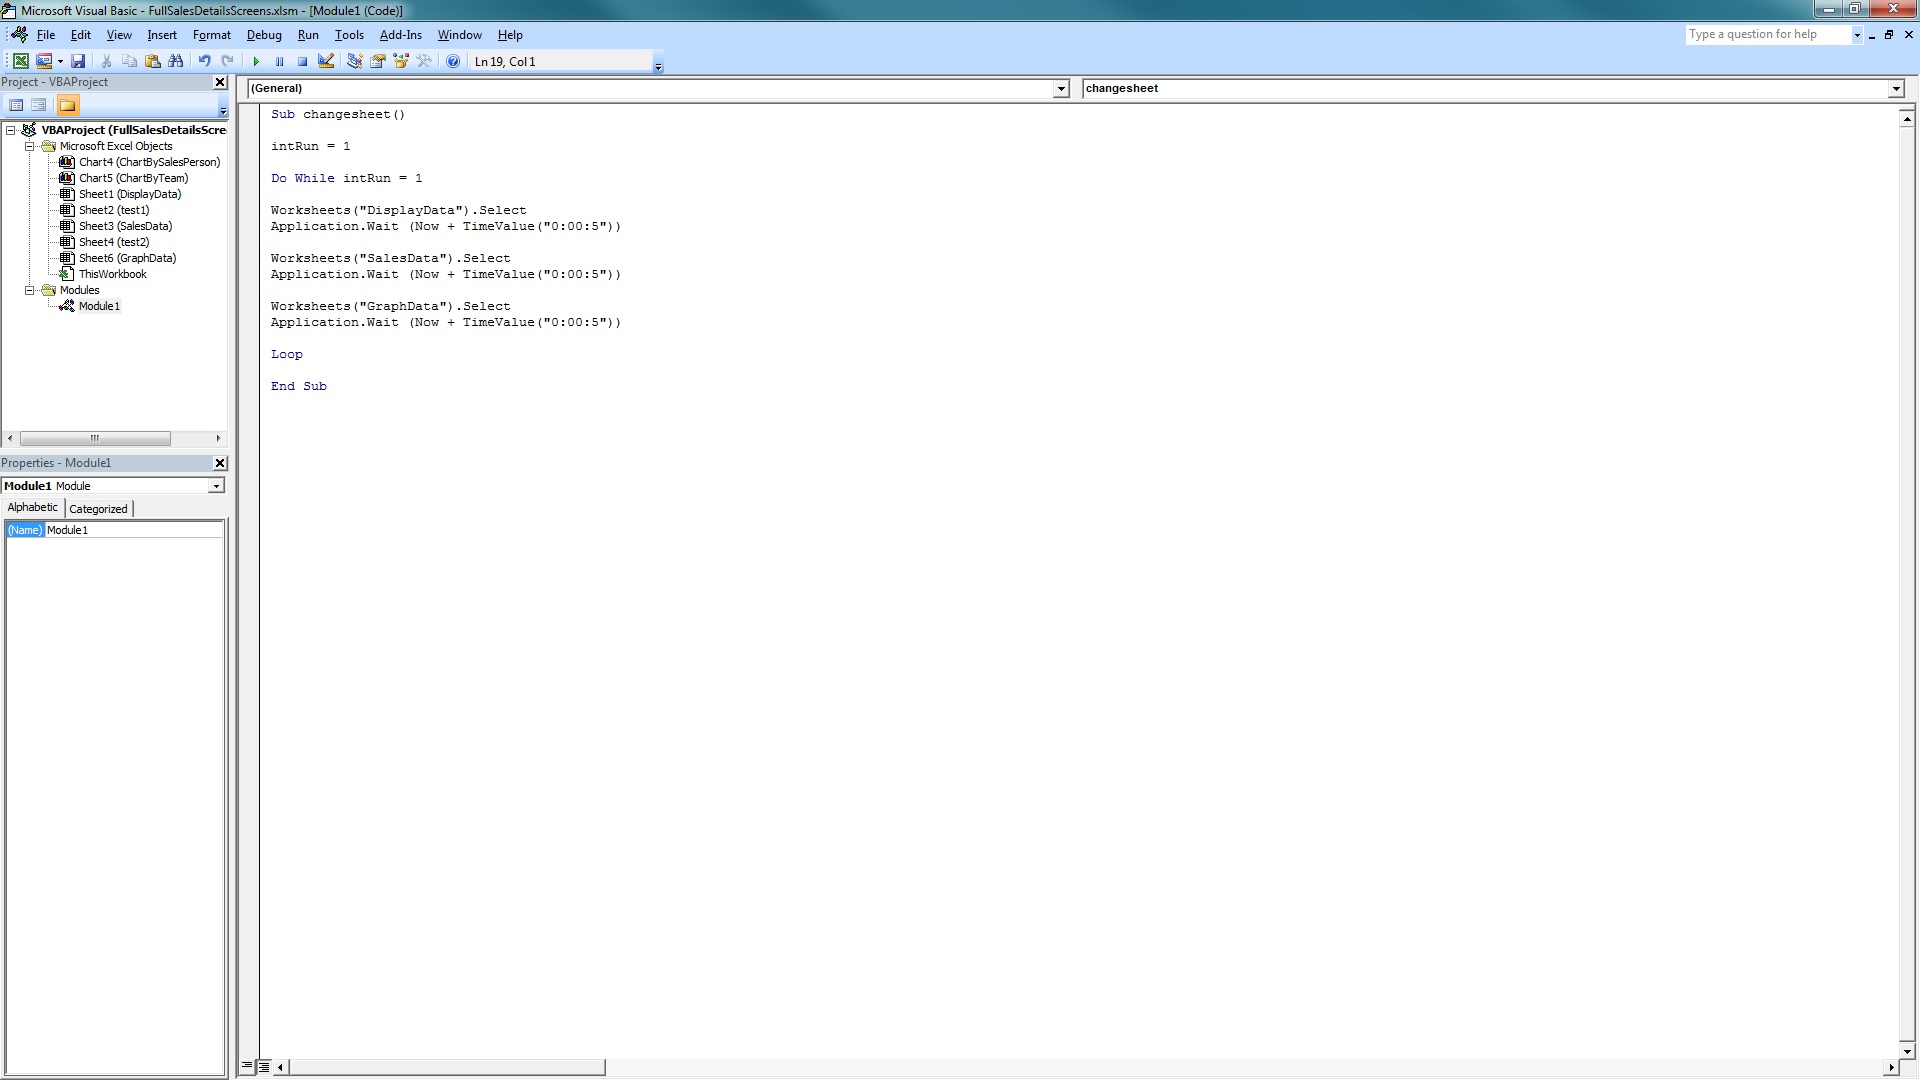Open the Properties Window toolbar icon
This screenshot has height=1080, width=1920.
click(x=378, y=62)
